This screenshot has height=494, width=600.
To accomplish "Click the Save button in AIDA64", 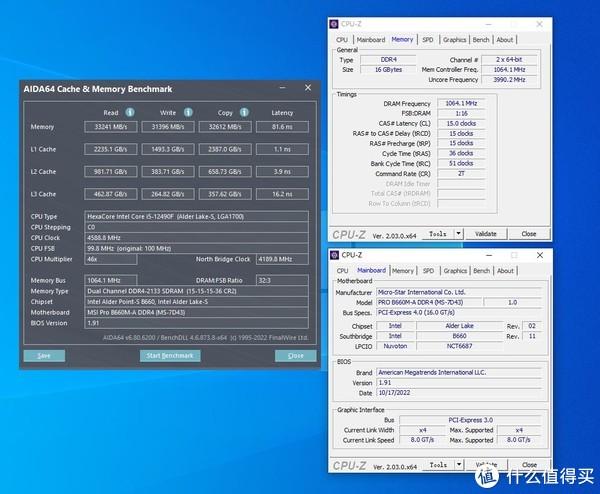I will 44,356.
